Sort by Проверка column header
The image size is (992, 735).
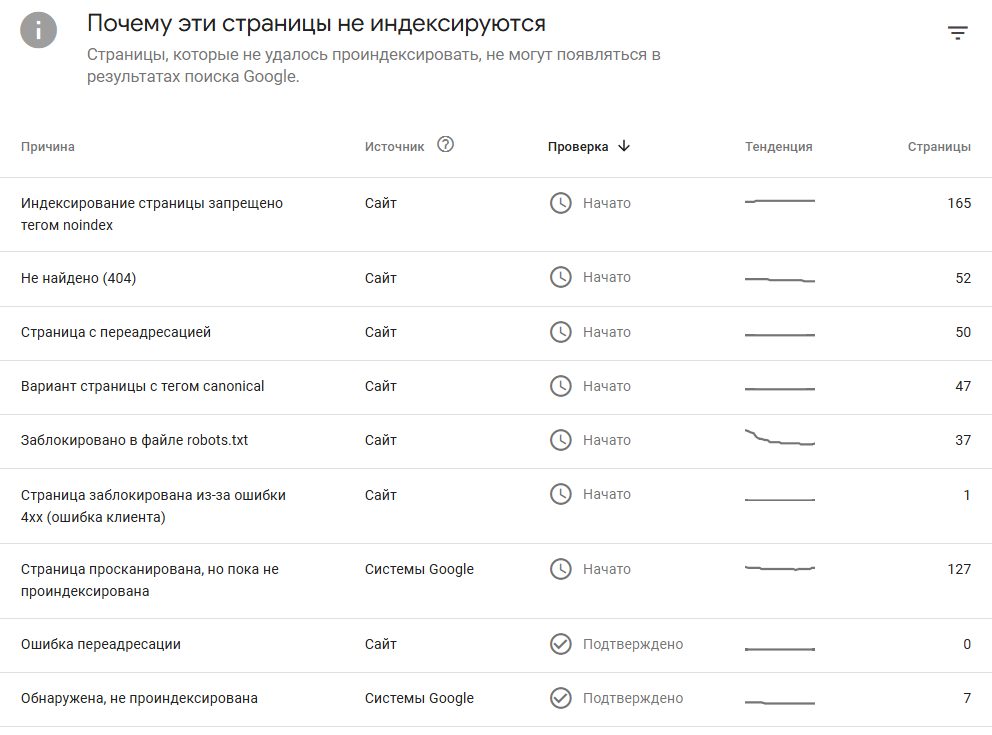point(578,147)
